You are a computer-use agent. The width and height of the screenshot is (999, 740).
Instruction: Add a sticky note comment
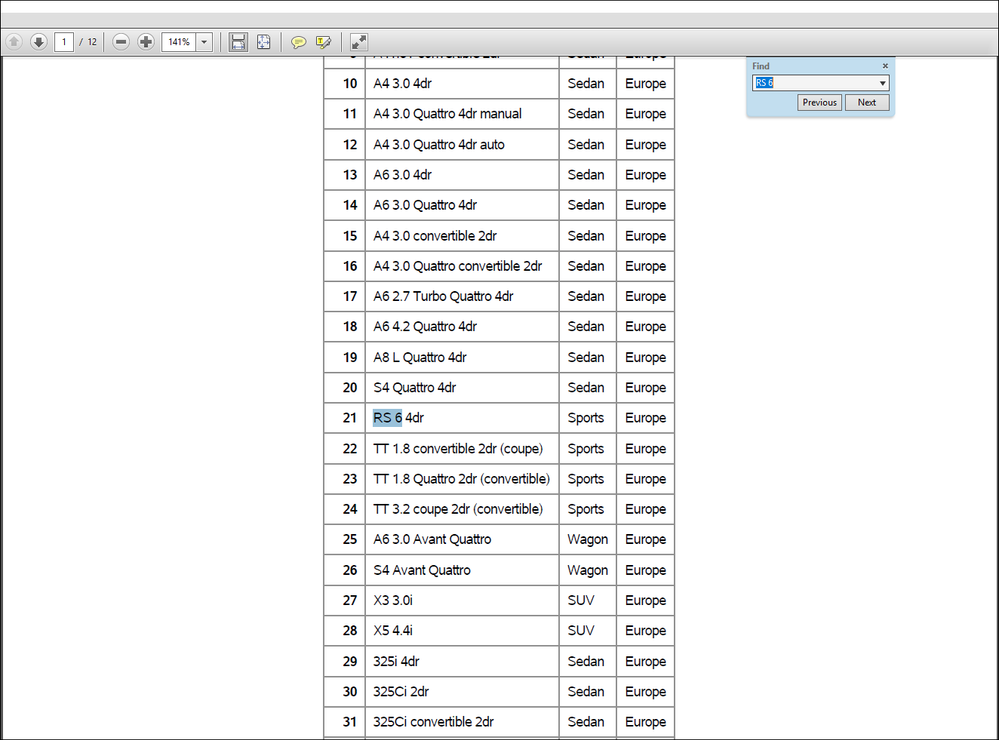(298, 42)
